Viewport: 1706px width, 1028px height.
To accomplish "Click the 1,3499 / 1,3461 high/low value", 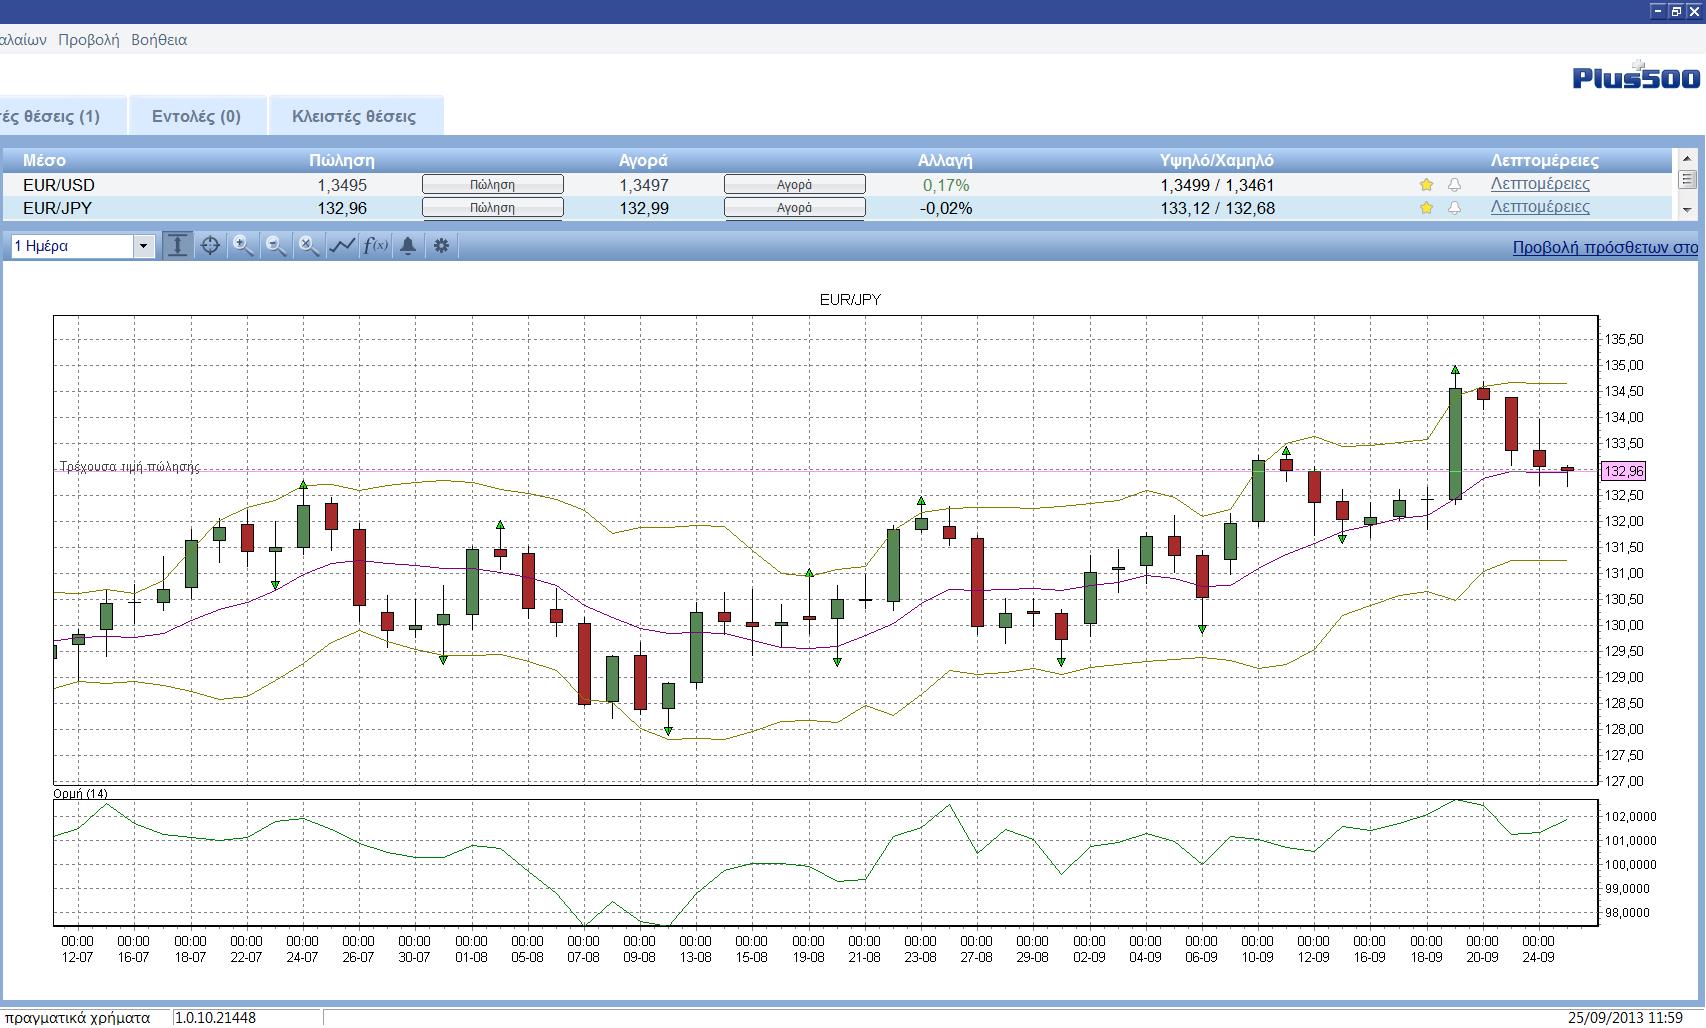I will point(1217,185).
